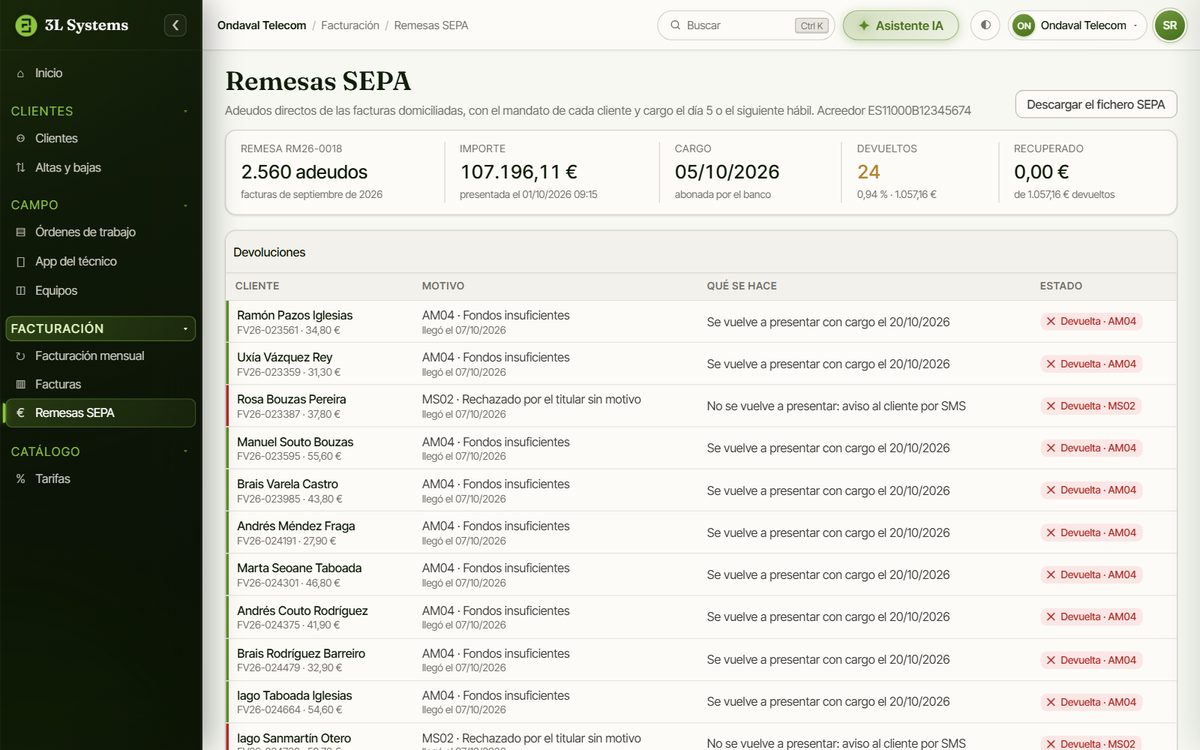The image size is (1200, 750).
Task: Open Órdenes de trabajo page
Action: 100,232
